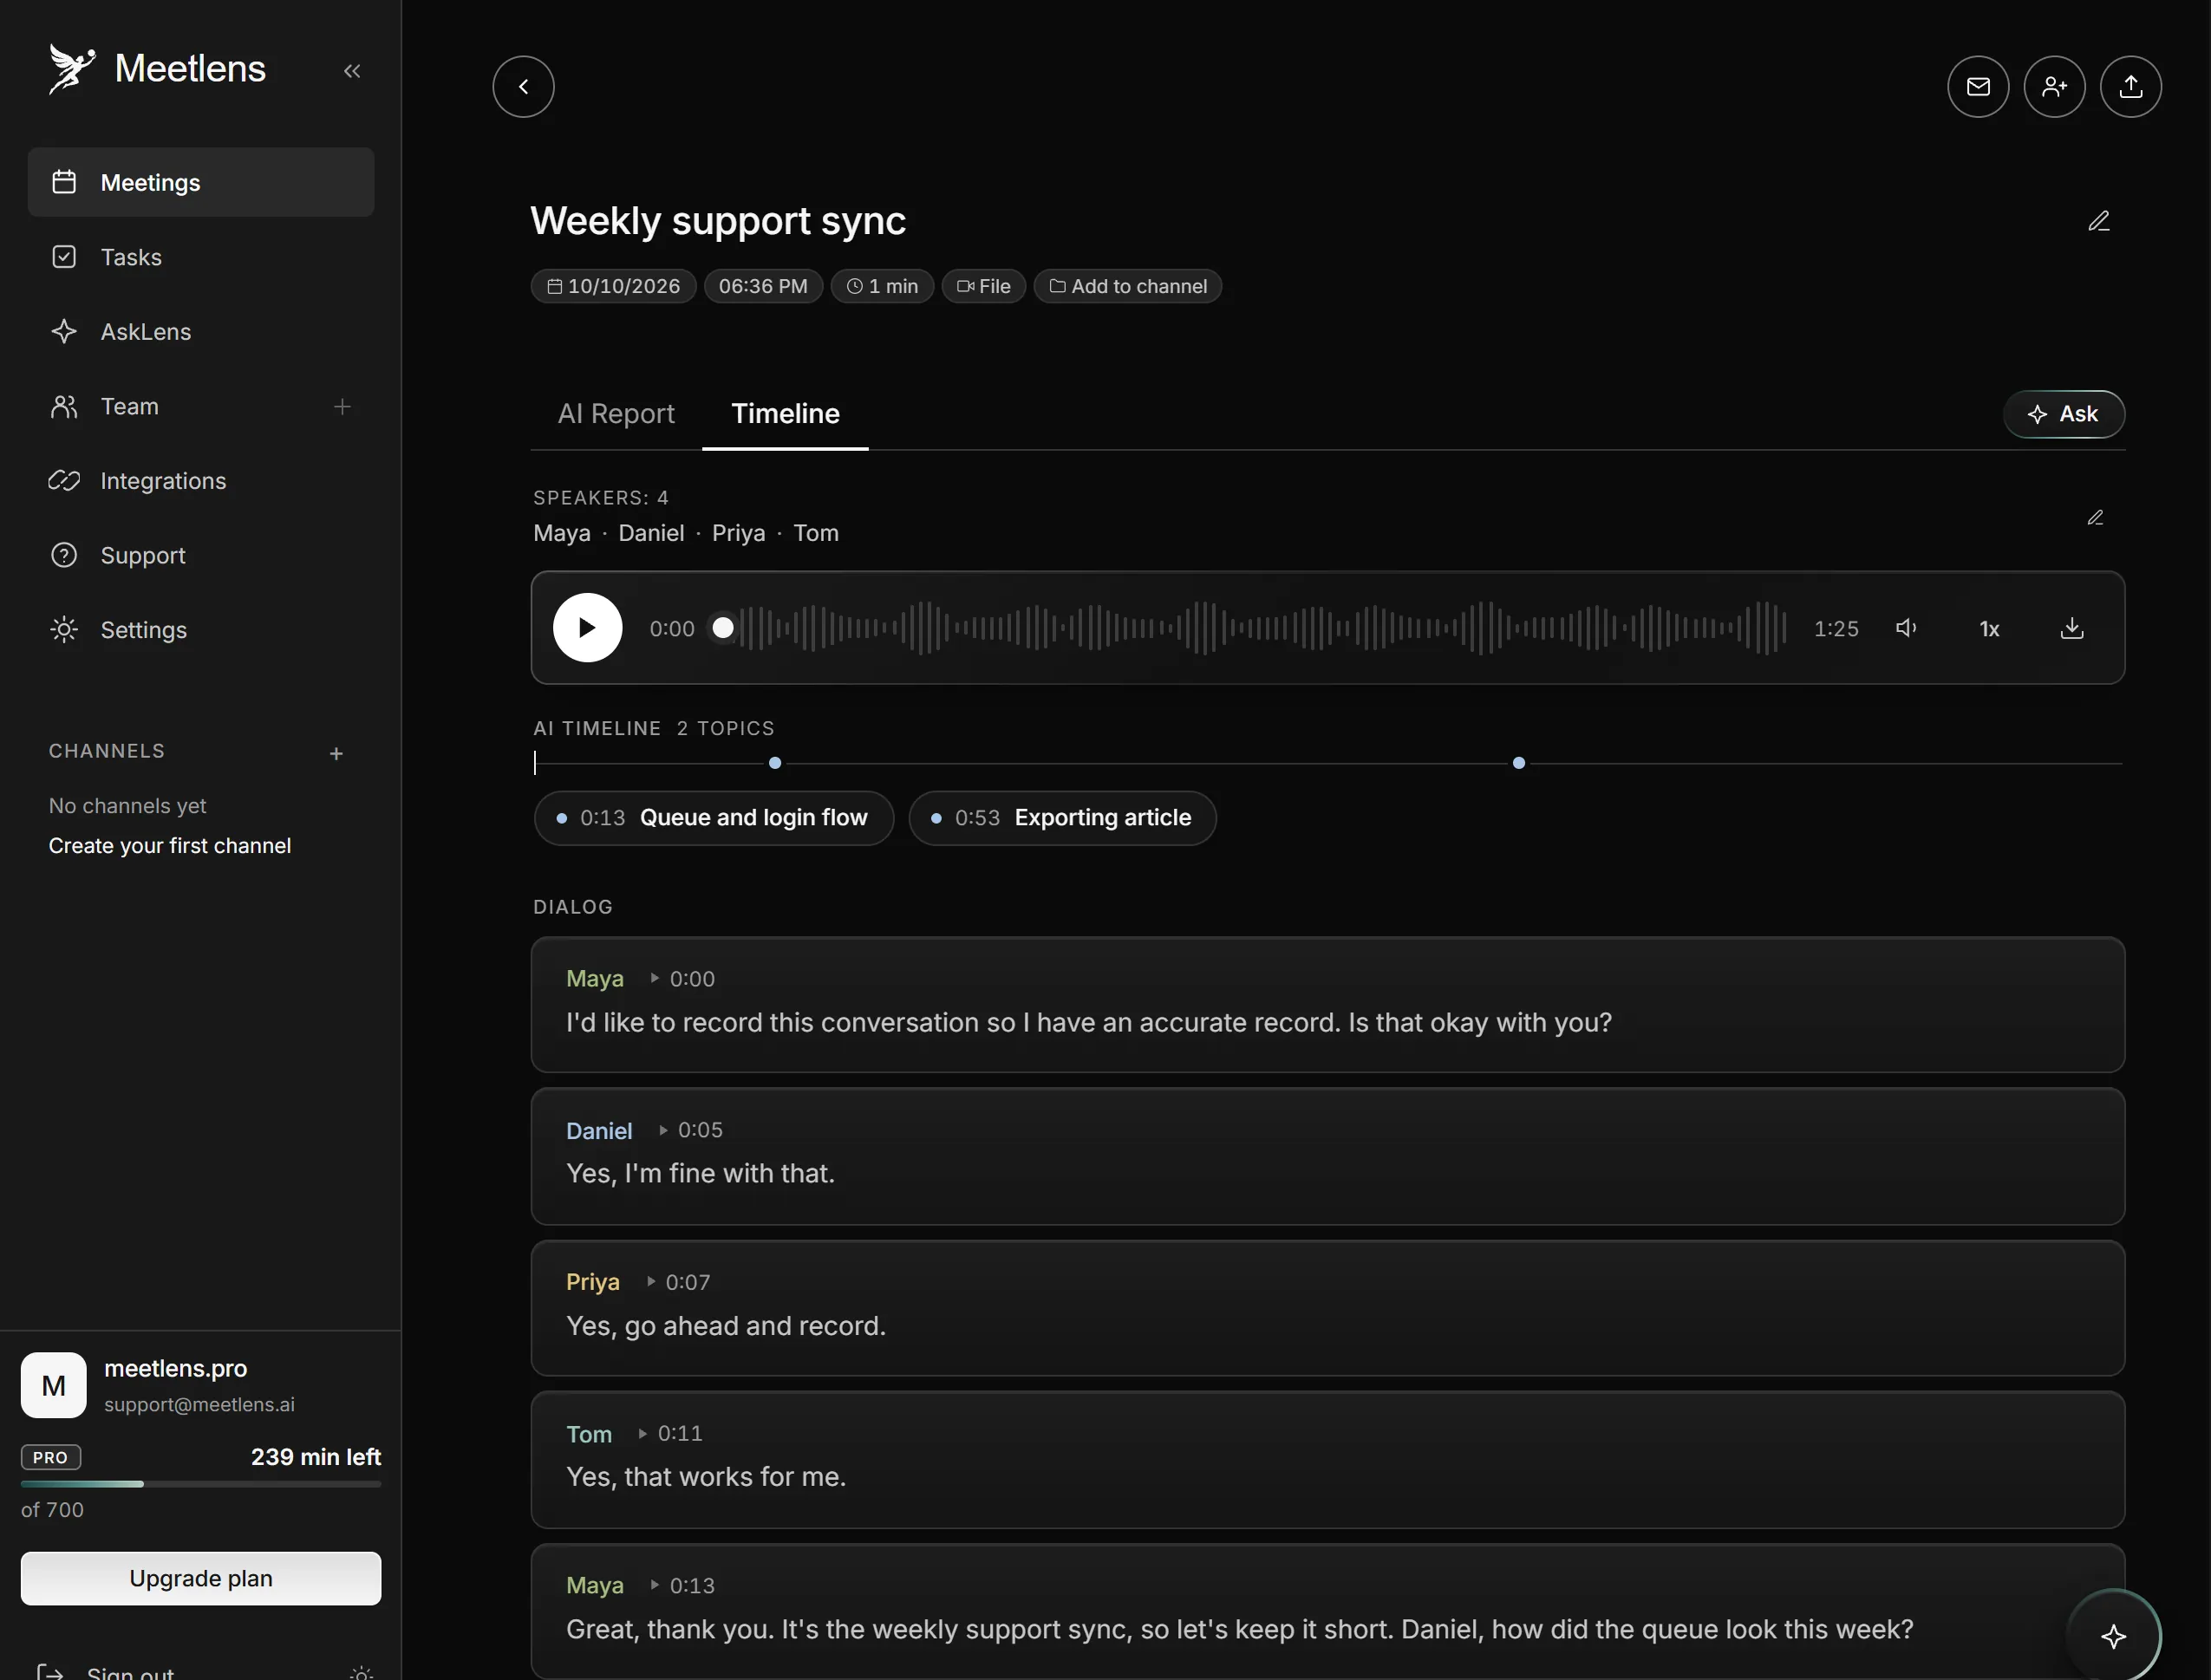Image resolution: width=2211 pixels, height=1680 pixels.
Task: Play from Priya's 0:07 timestamp
Action: coord(678,1282)
